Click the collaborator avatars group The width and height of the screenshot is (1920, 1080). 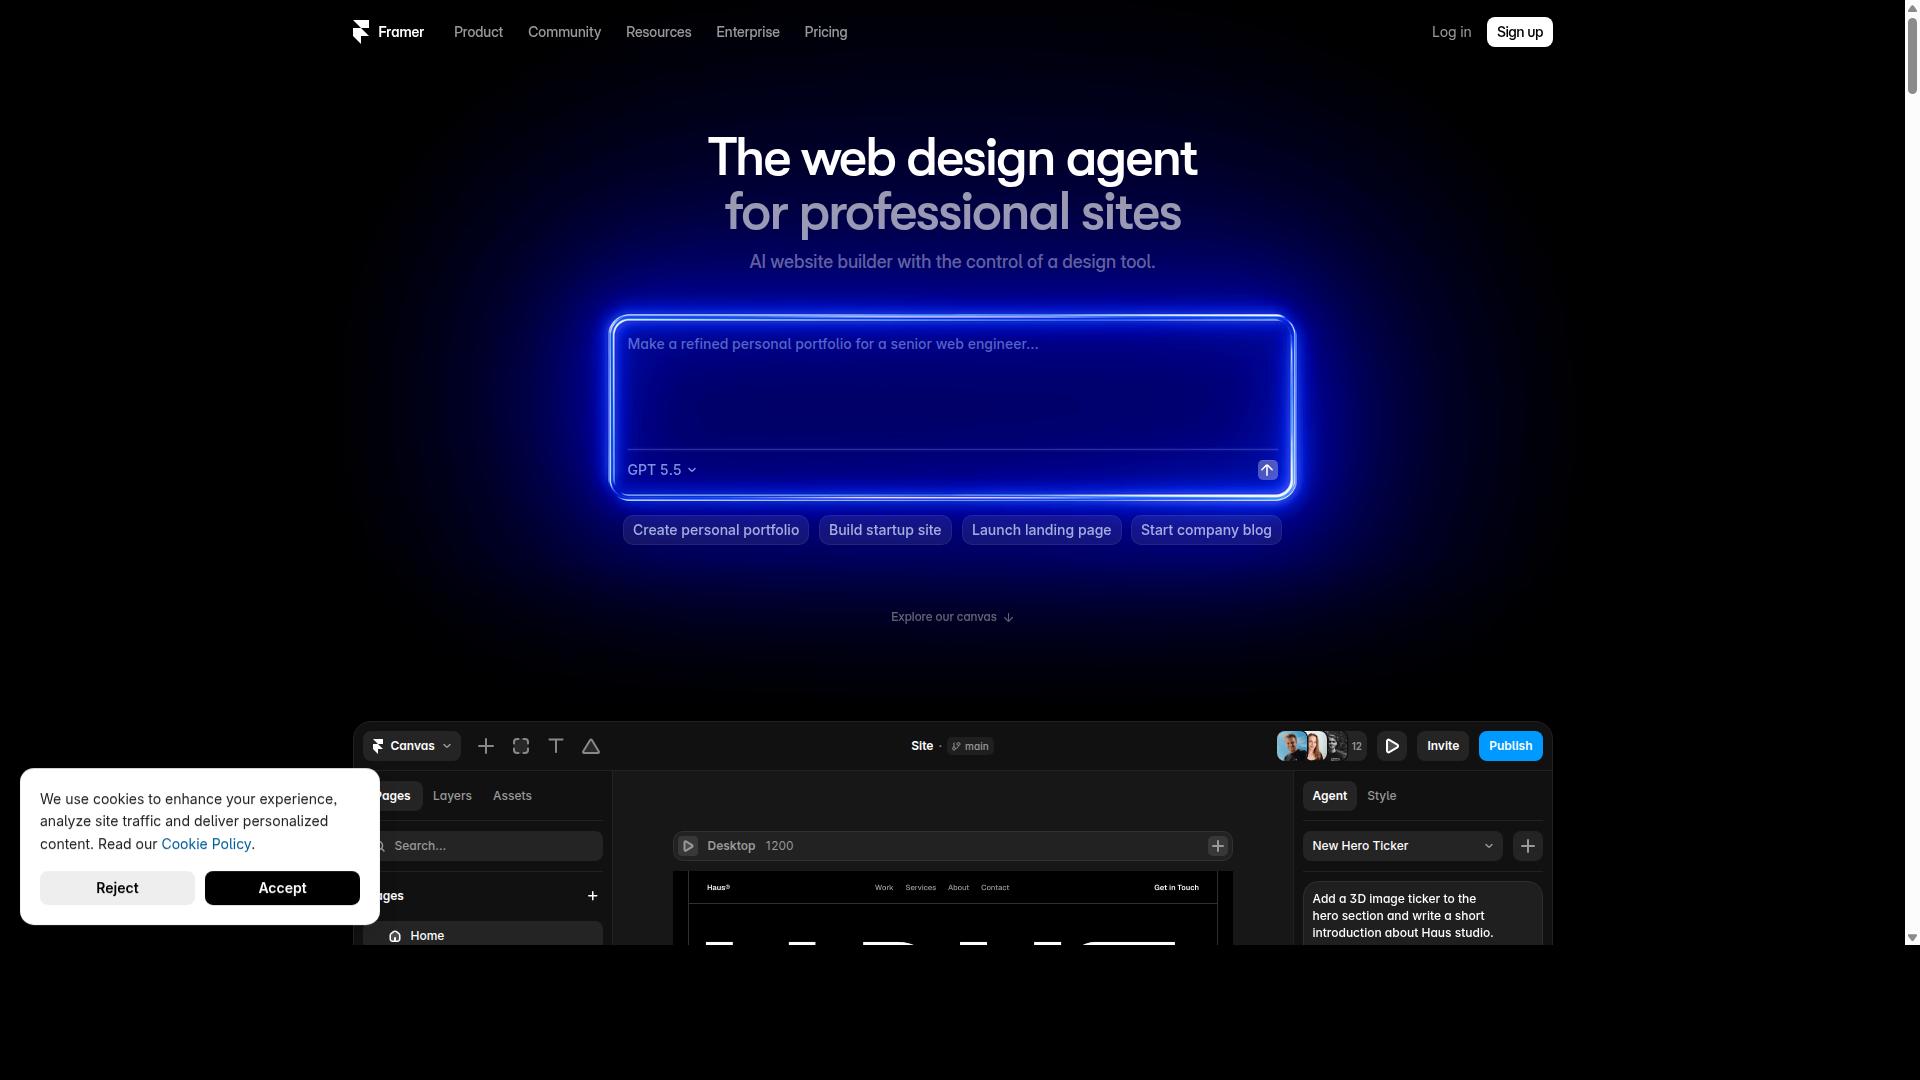coord(1321,746)
